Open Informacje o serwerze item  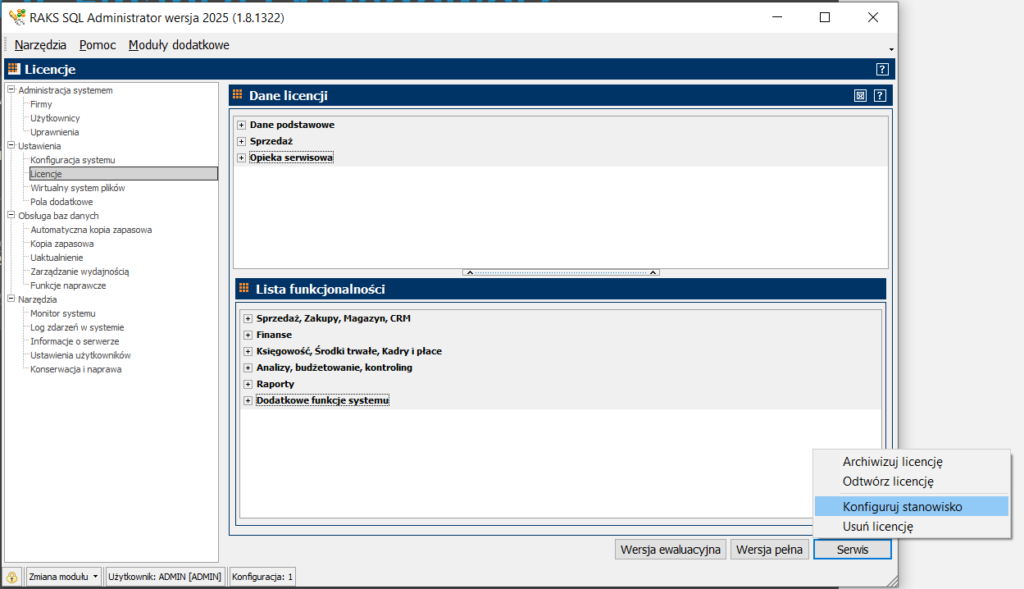pos(74,342)
